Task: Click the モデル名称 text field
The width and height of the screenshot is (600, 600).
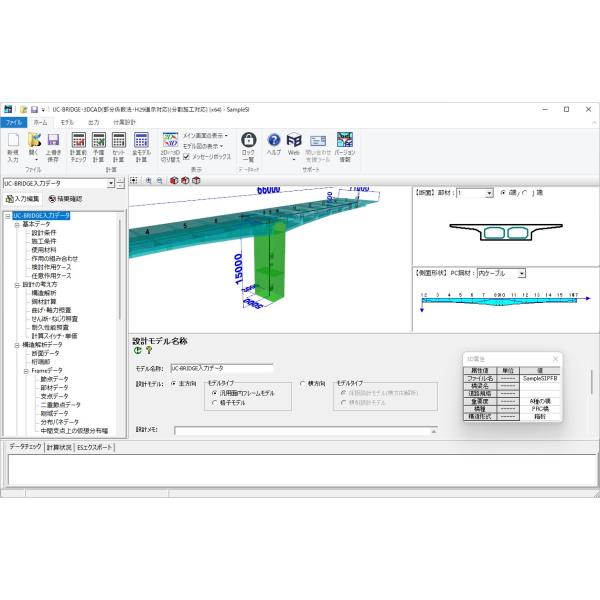Action: 221,368
